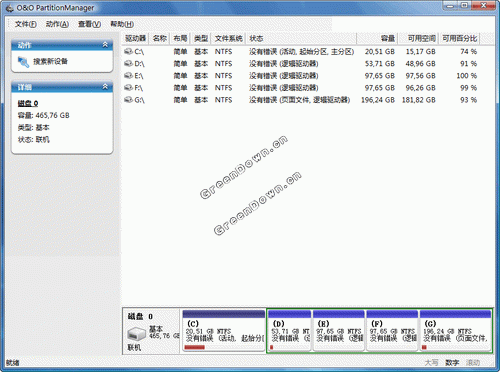Click the 48,96 GB free space cell

coord(420,64)
